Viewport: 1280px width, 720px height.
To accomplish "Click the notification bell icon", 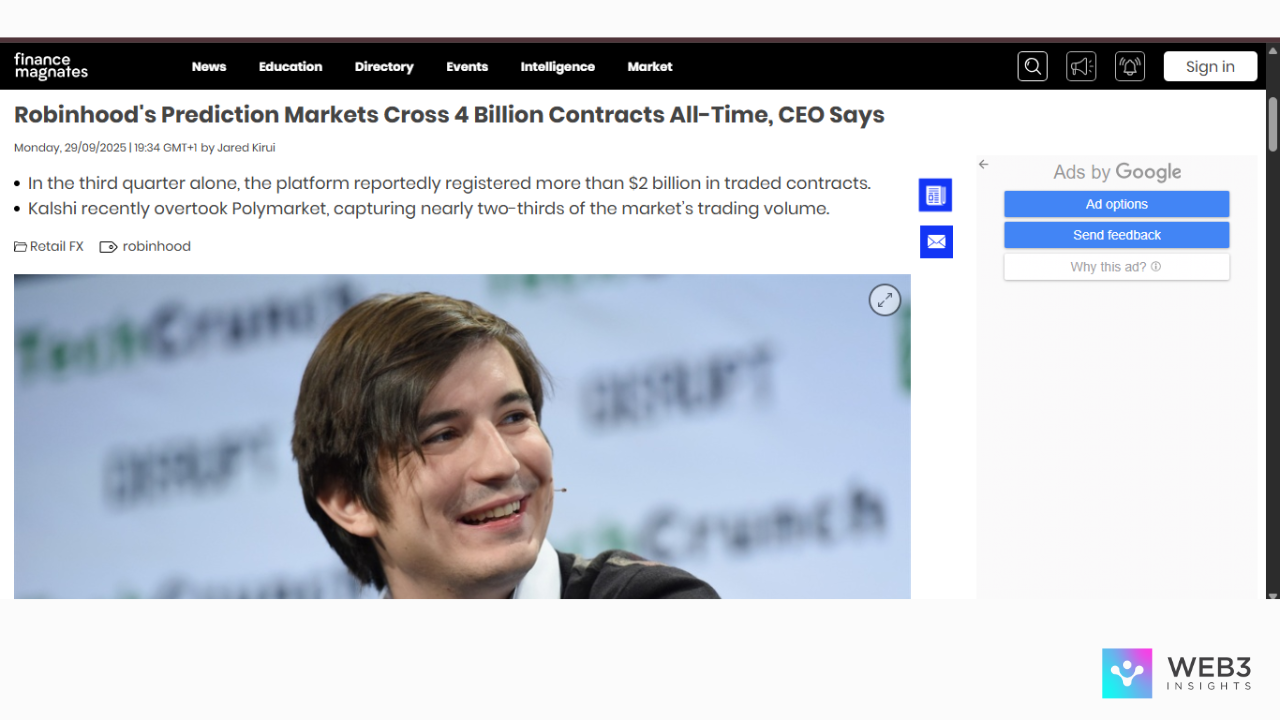I will click(1130, 67).
